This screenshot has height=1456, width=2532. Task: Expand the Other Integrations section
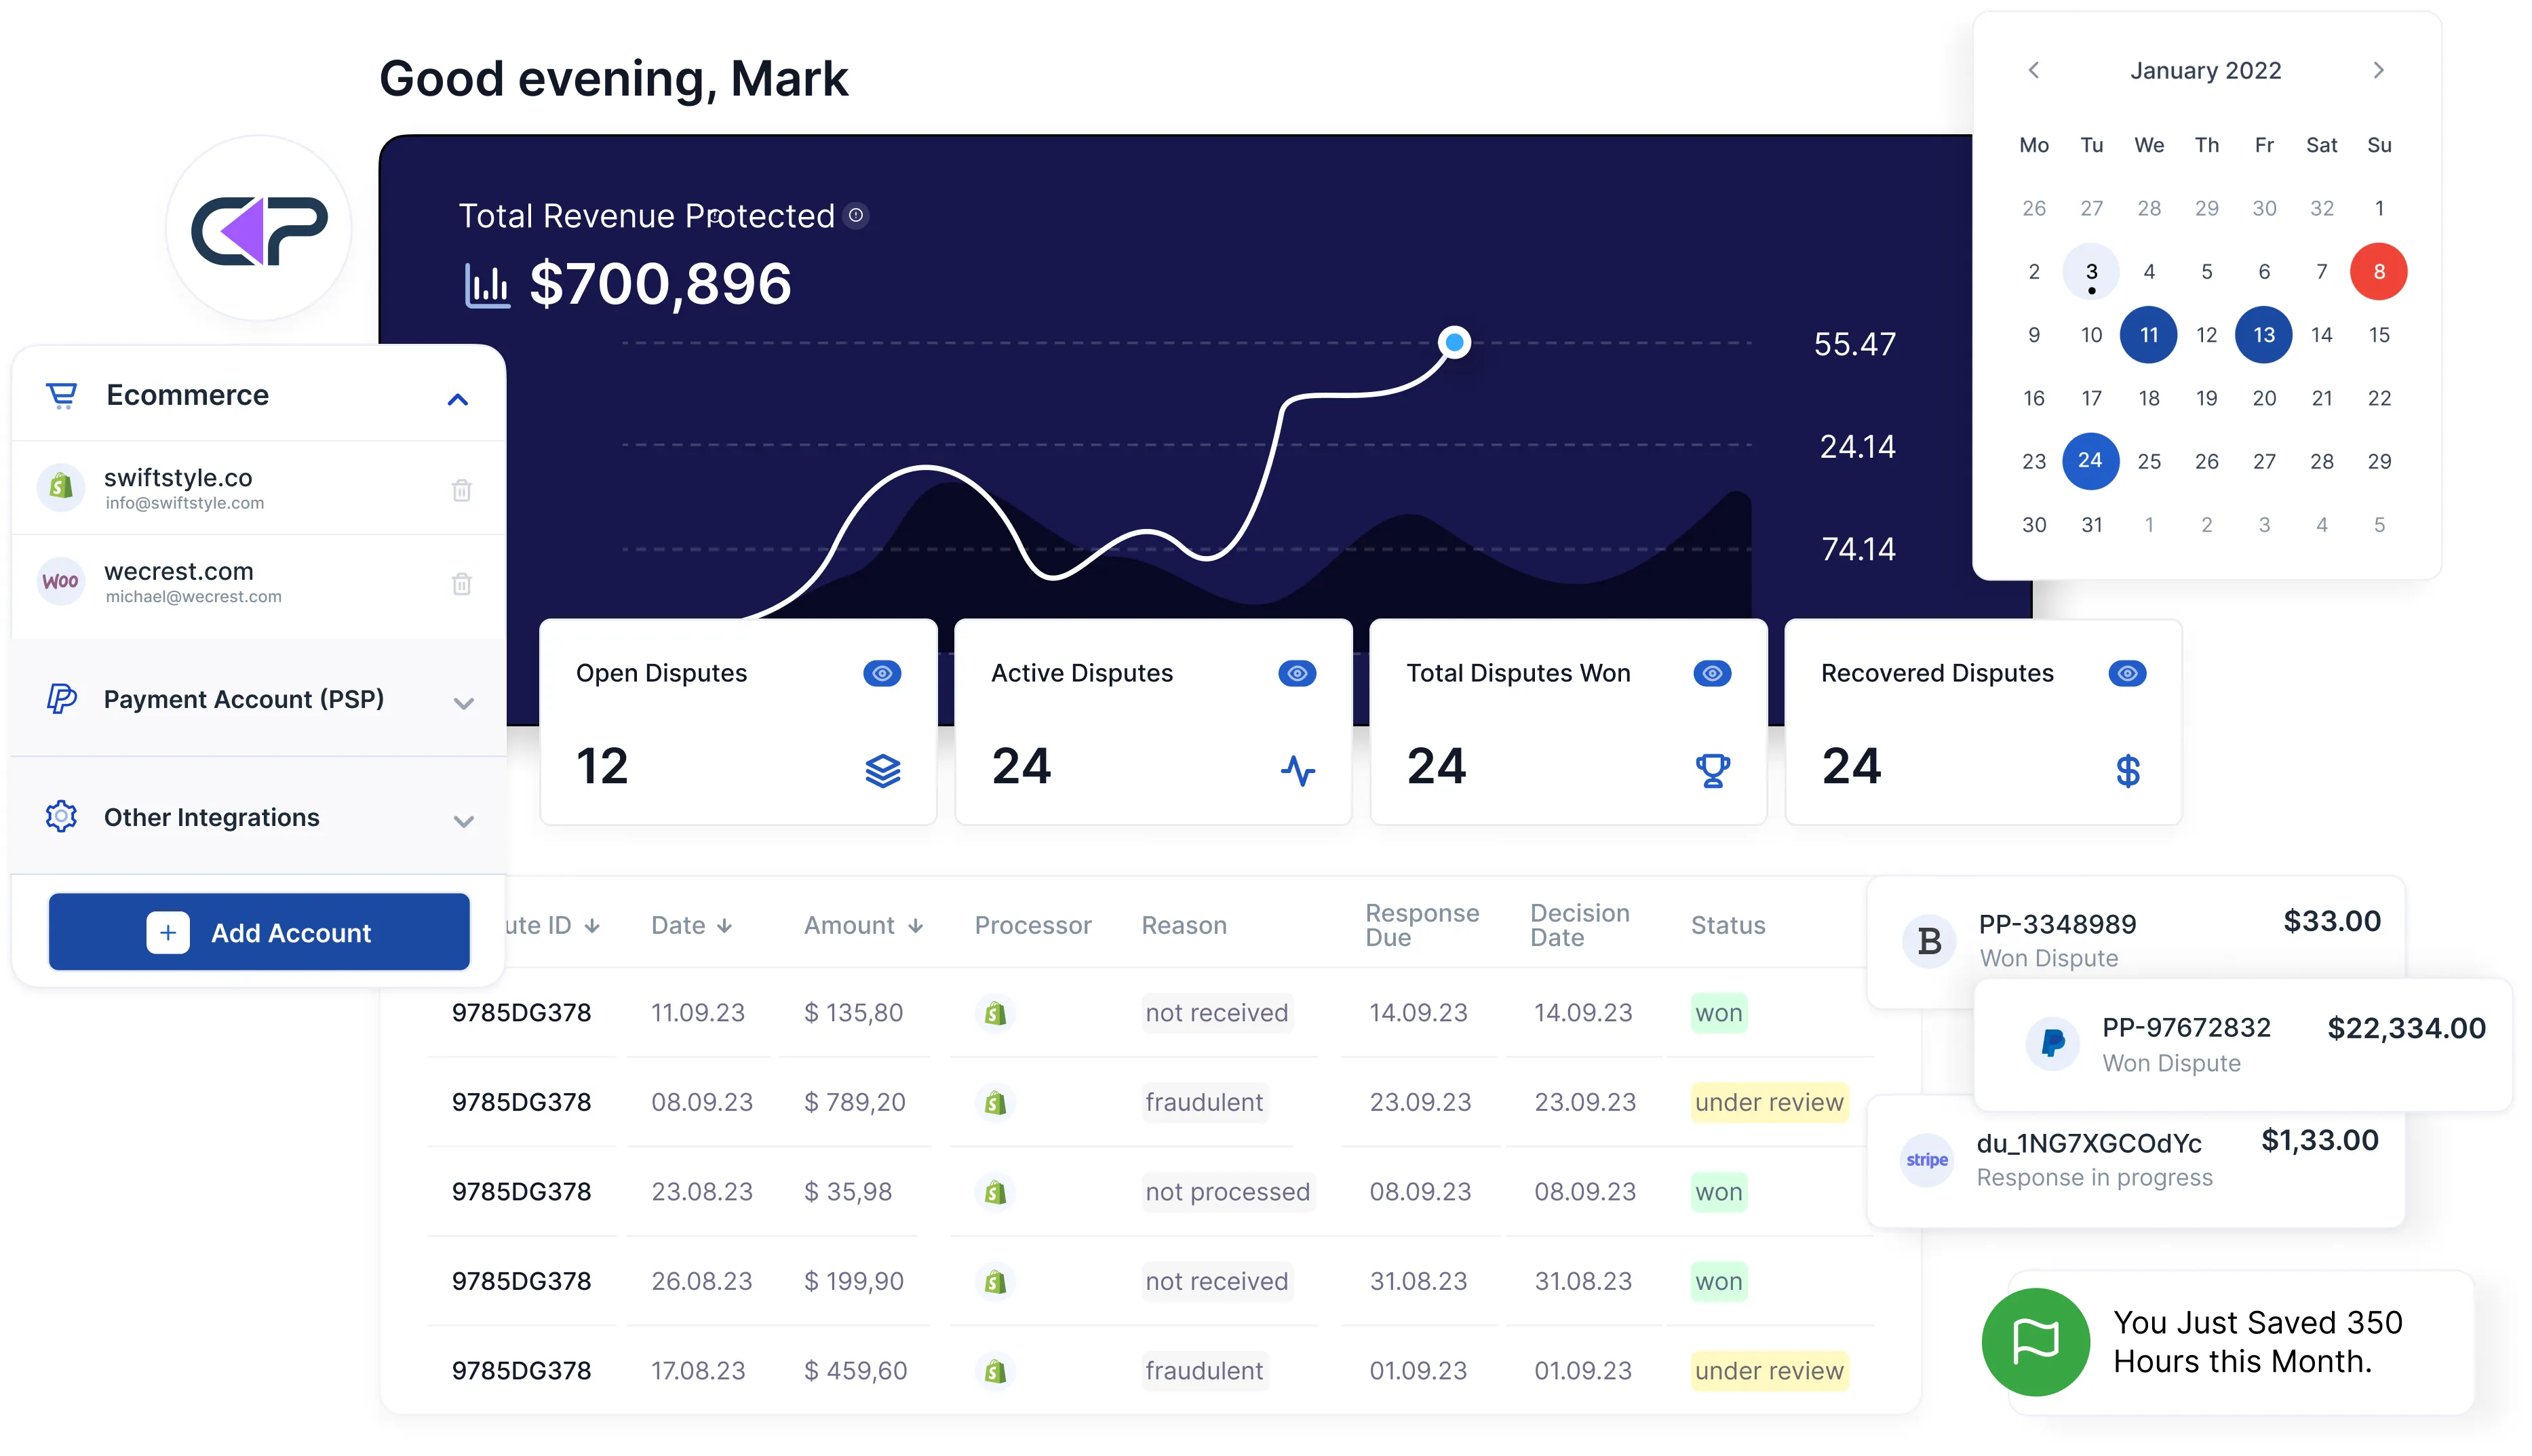pyautogui.click(x=463, y=821)
